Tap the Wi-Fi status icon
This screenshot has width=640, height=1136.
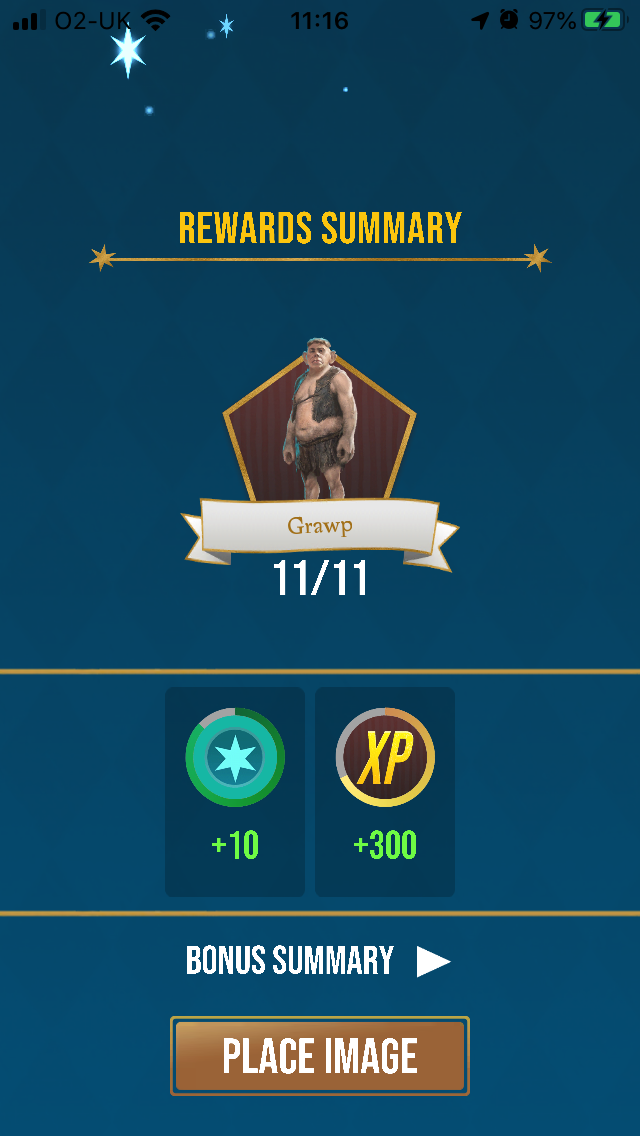pyautogui.click(x=156, y=20)
